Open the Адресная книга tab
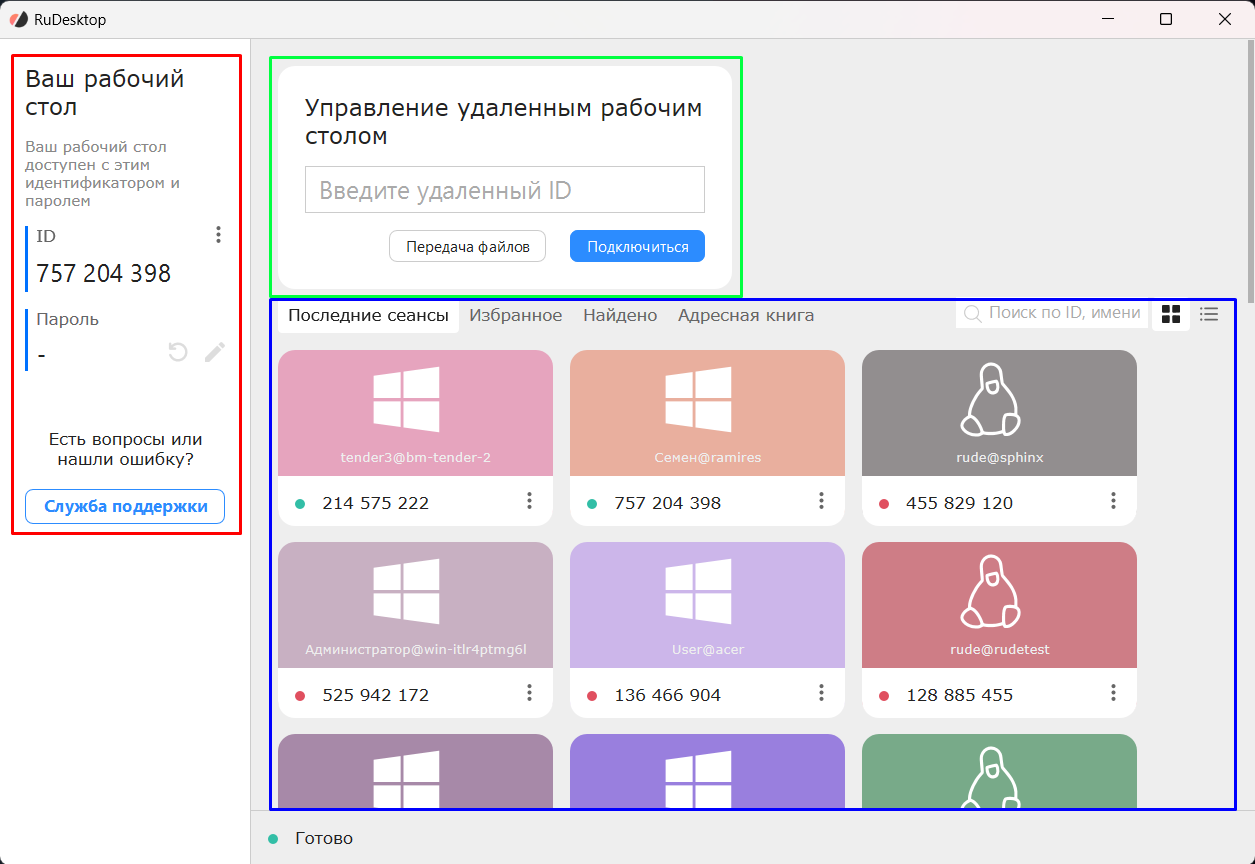This screenshot has height=864, width=1255. [746, 315]
